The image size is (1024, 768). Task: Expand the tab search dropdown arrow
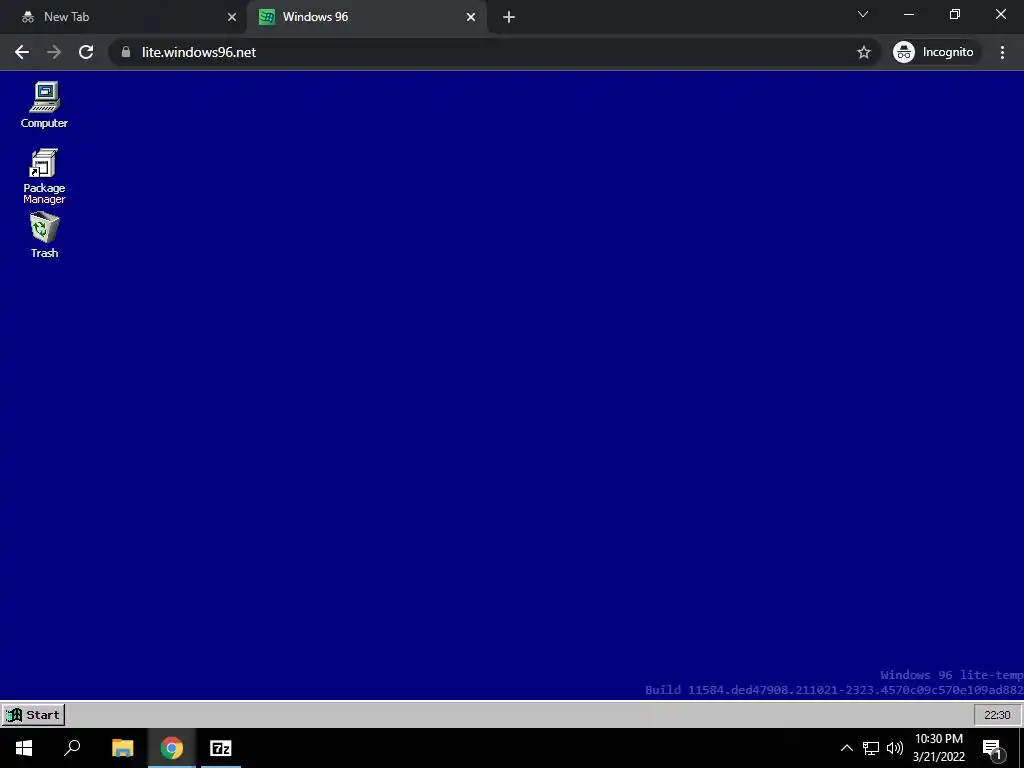863,14
